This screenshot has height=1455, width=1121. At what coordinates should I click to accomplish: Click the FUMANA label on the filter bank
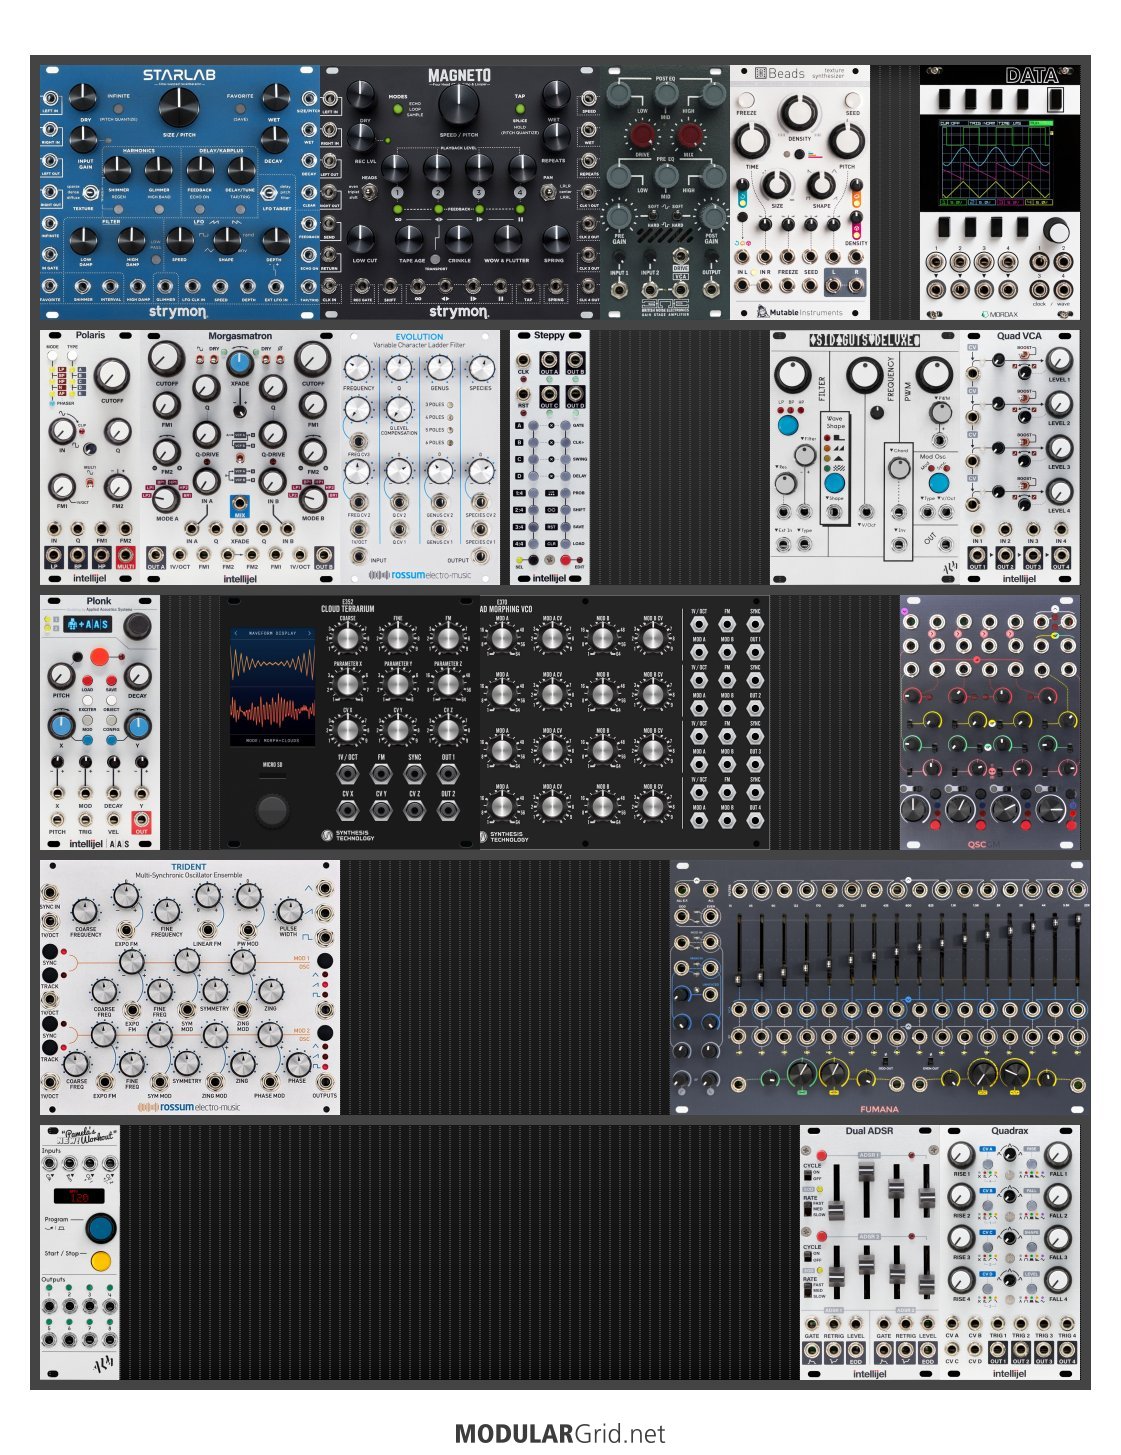(x=879, y=1109)
